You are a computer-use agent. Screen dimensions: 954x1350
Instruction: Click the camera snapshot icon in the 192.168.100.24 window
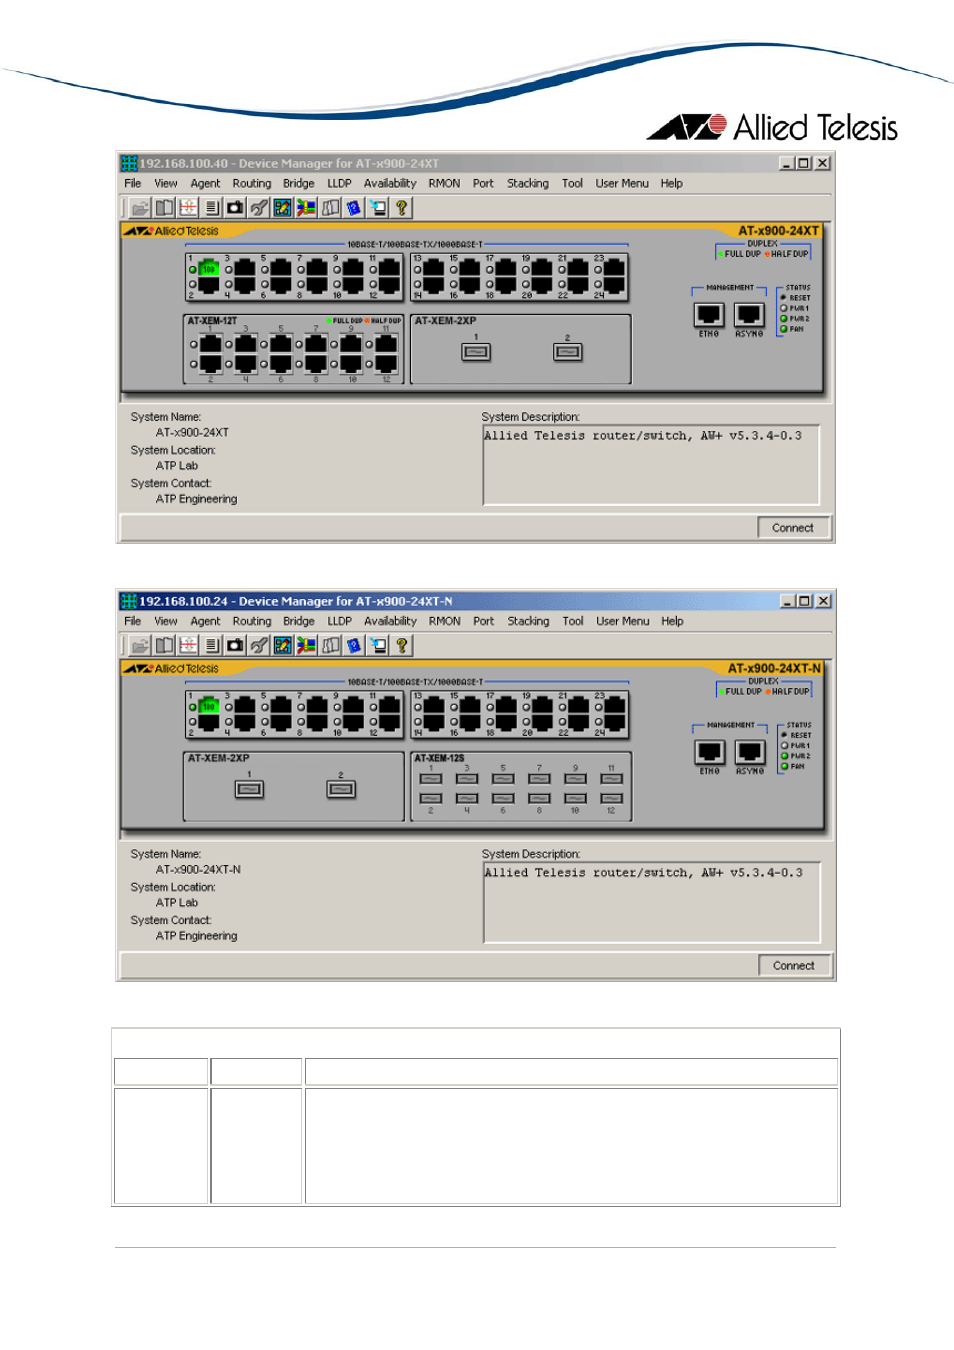tap(235, 646)
